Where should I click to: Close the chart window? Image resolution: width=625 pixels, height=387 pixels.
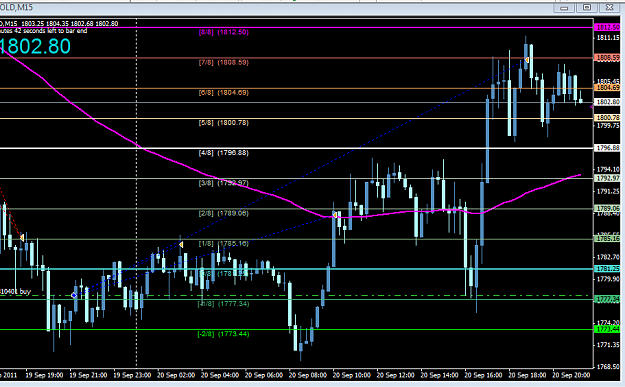click(609, 8)
